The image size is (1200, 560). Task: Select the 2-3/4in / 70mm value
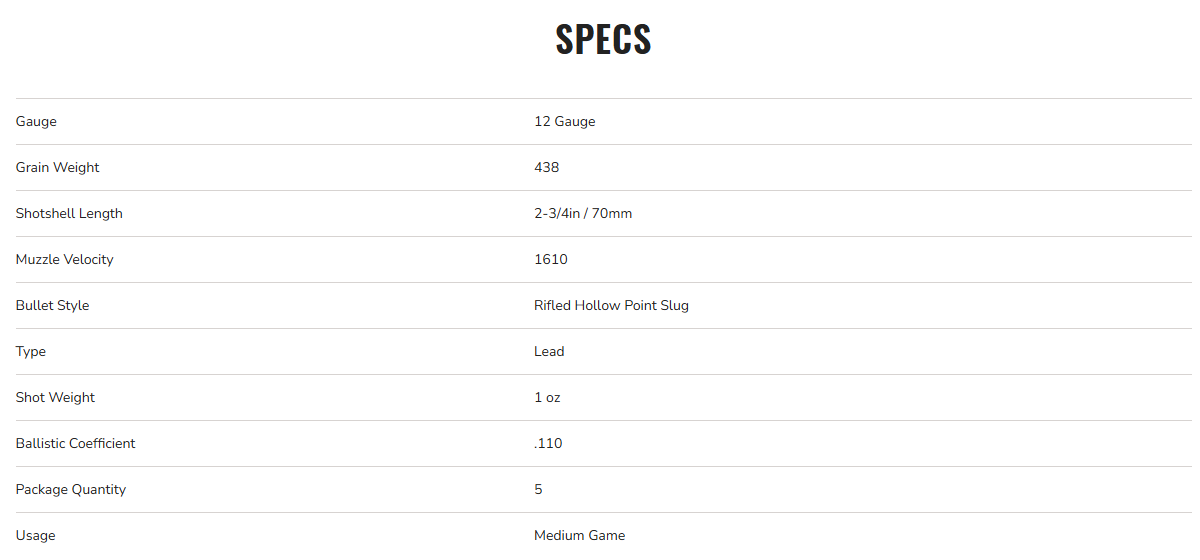click(x=583, y=214)
